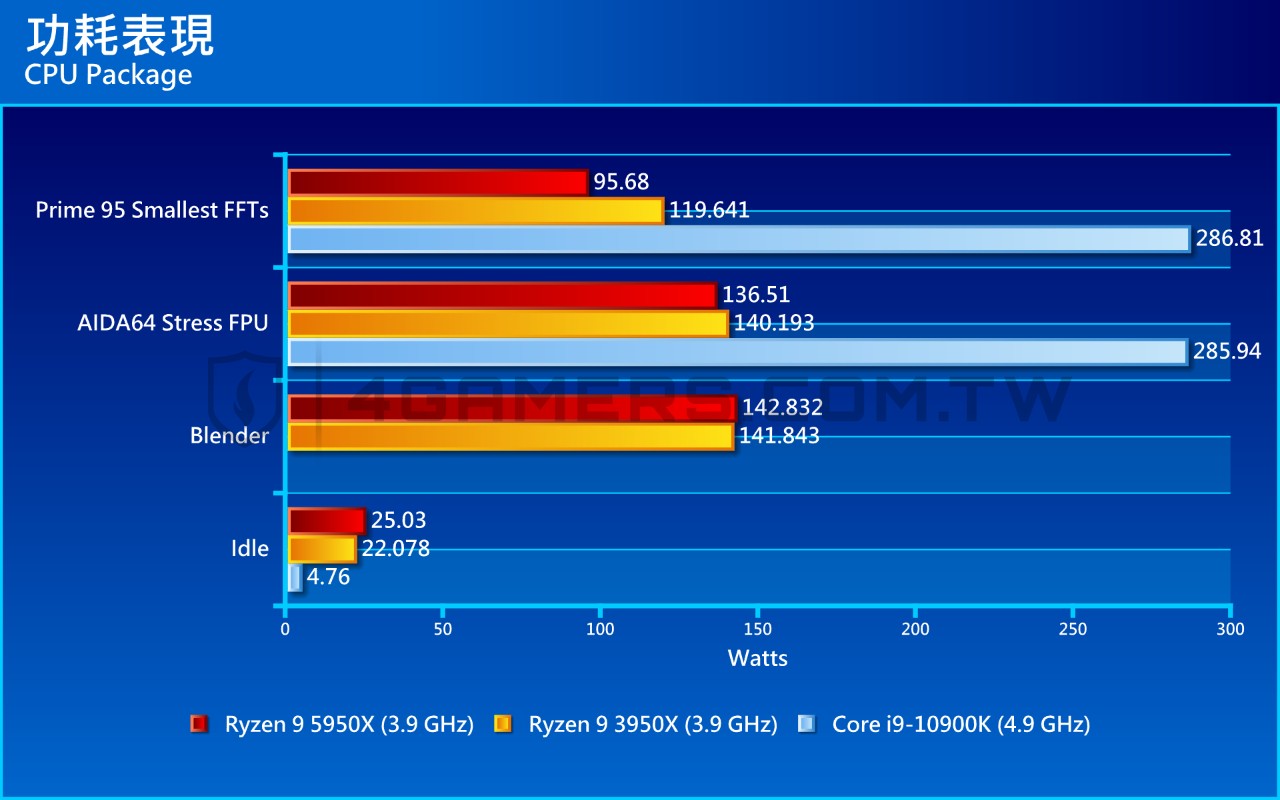Click the data value 22.078

coord(396,549)
